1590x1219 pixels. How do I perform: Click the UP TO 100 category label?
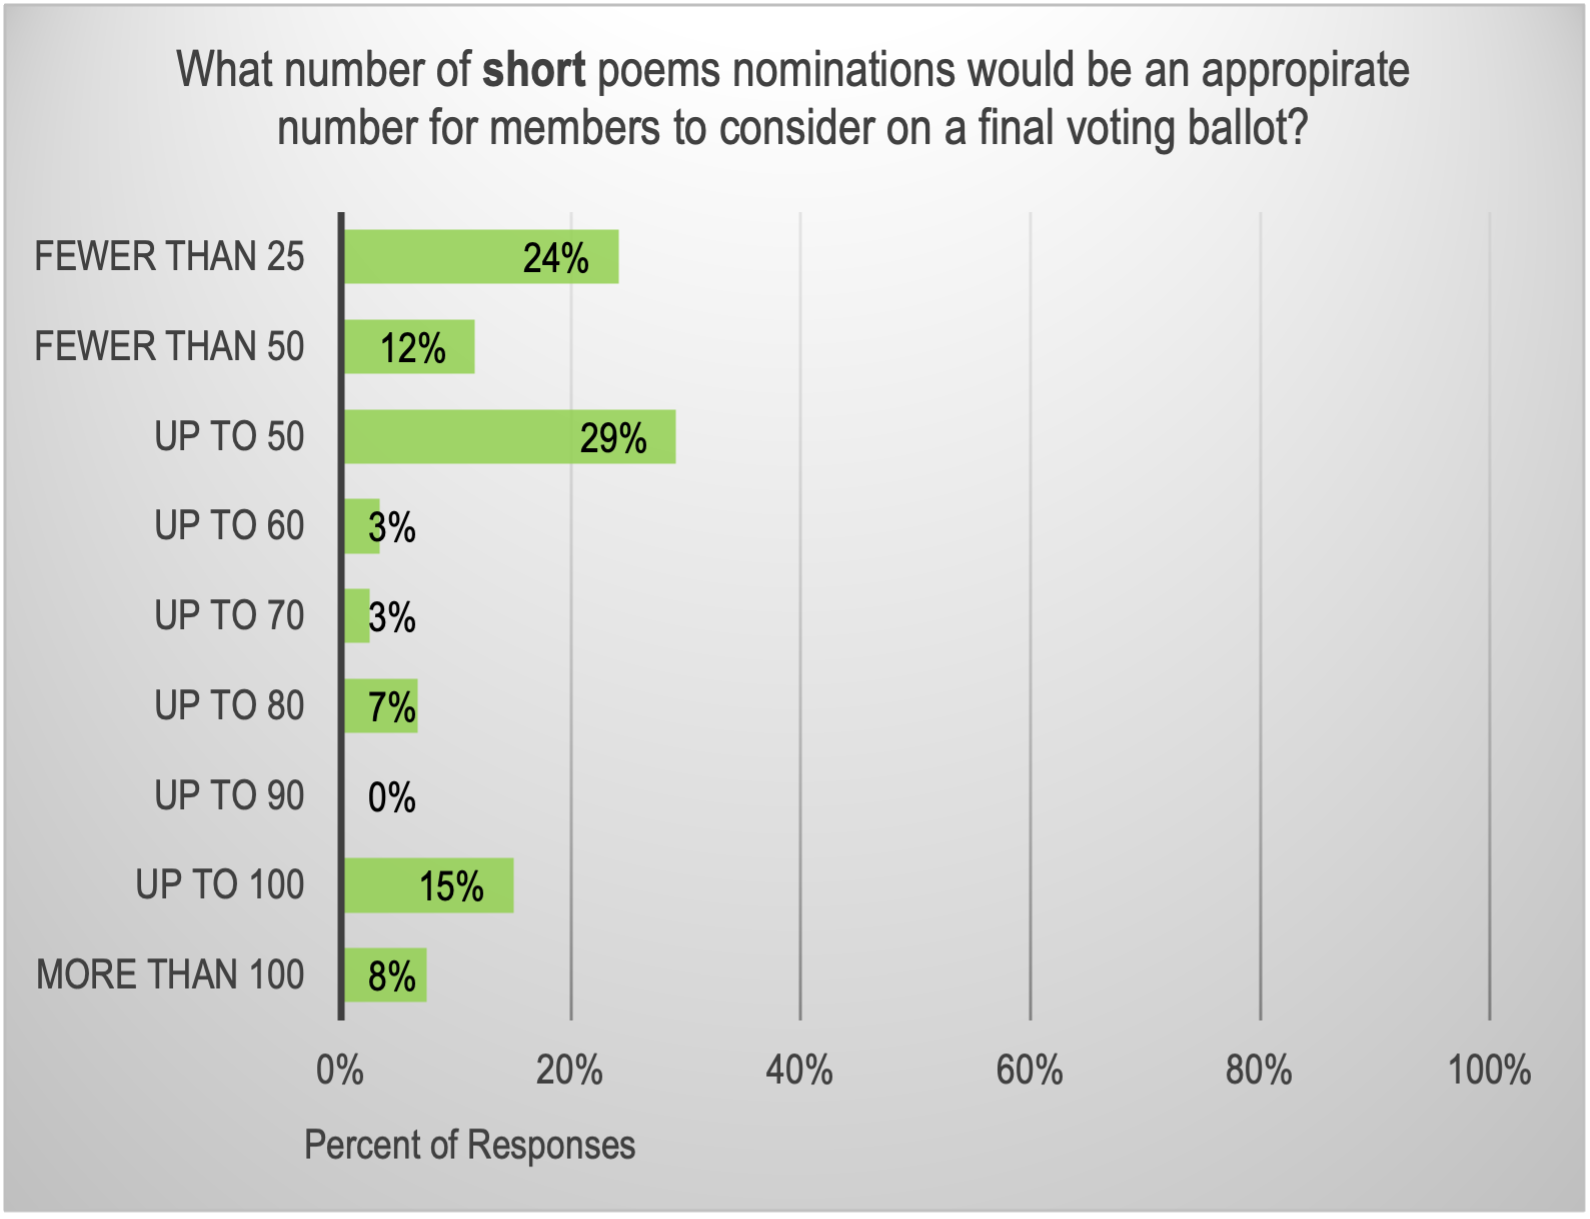coord(220,885)
